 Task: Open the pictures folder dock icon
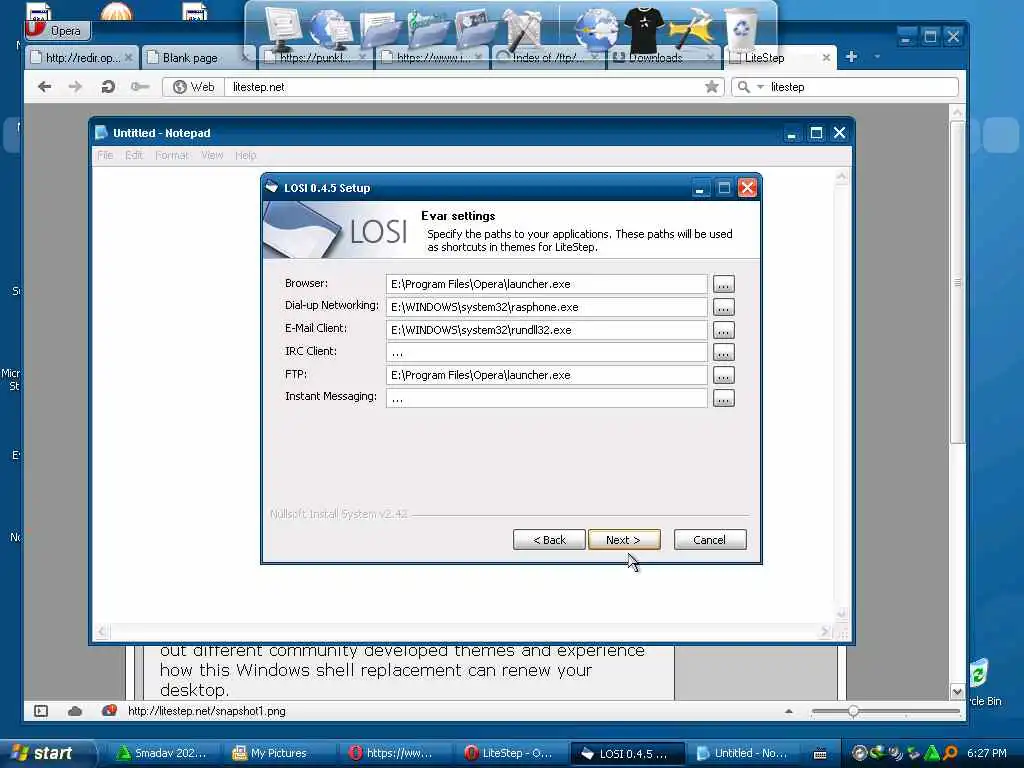[474, 29]
